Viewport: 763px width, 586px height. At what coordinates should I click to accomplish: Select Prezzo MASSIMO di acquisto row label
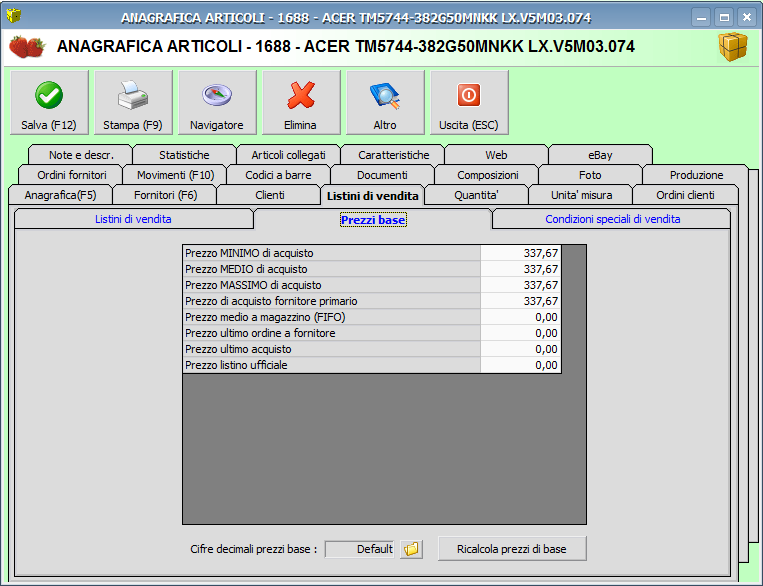tap(332, 285)
